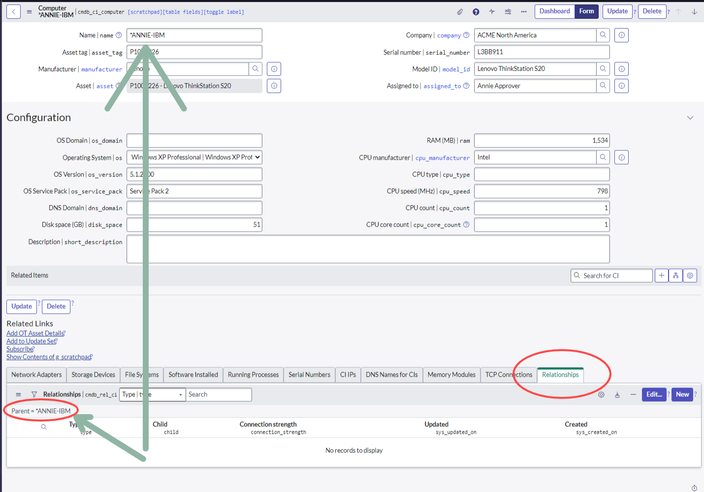Toggle column search magnifier in list header
The width and height of the screenshot is (704, 492).
point(44,427)
